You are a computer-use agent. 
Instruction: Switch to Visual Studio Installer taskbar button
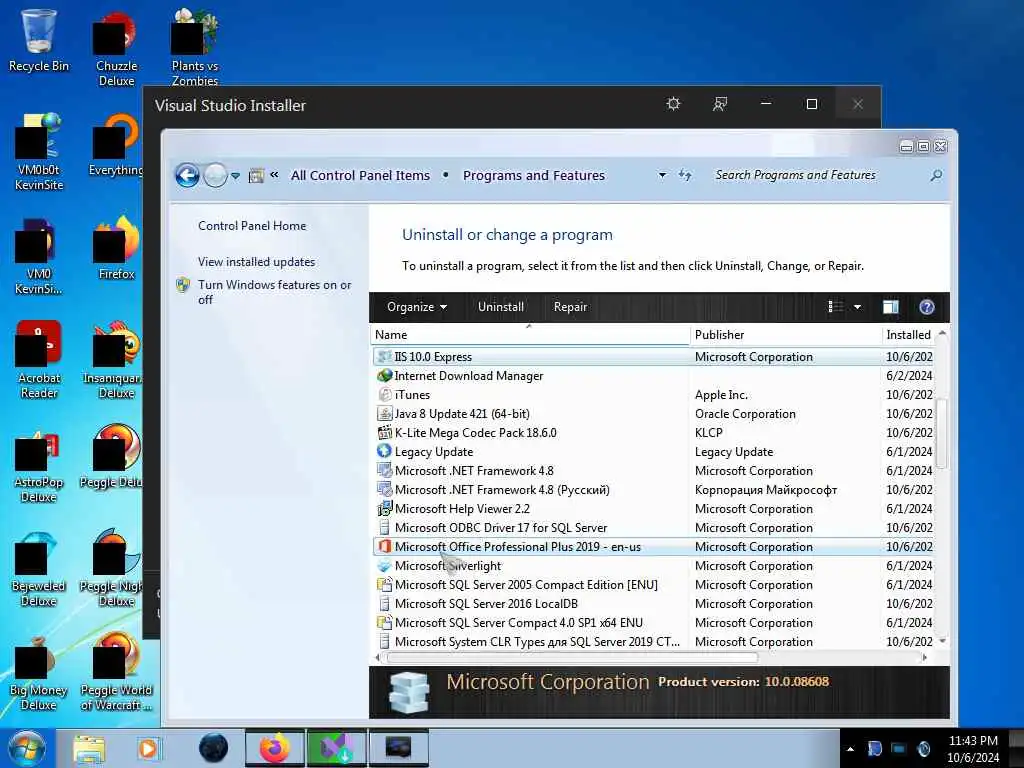[336, 748]
